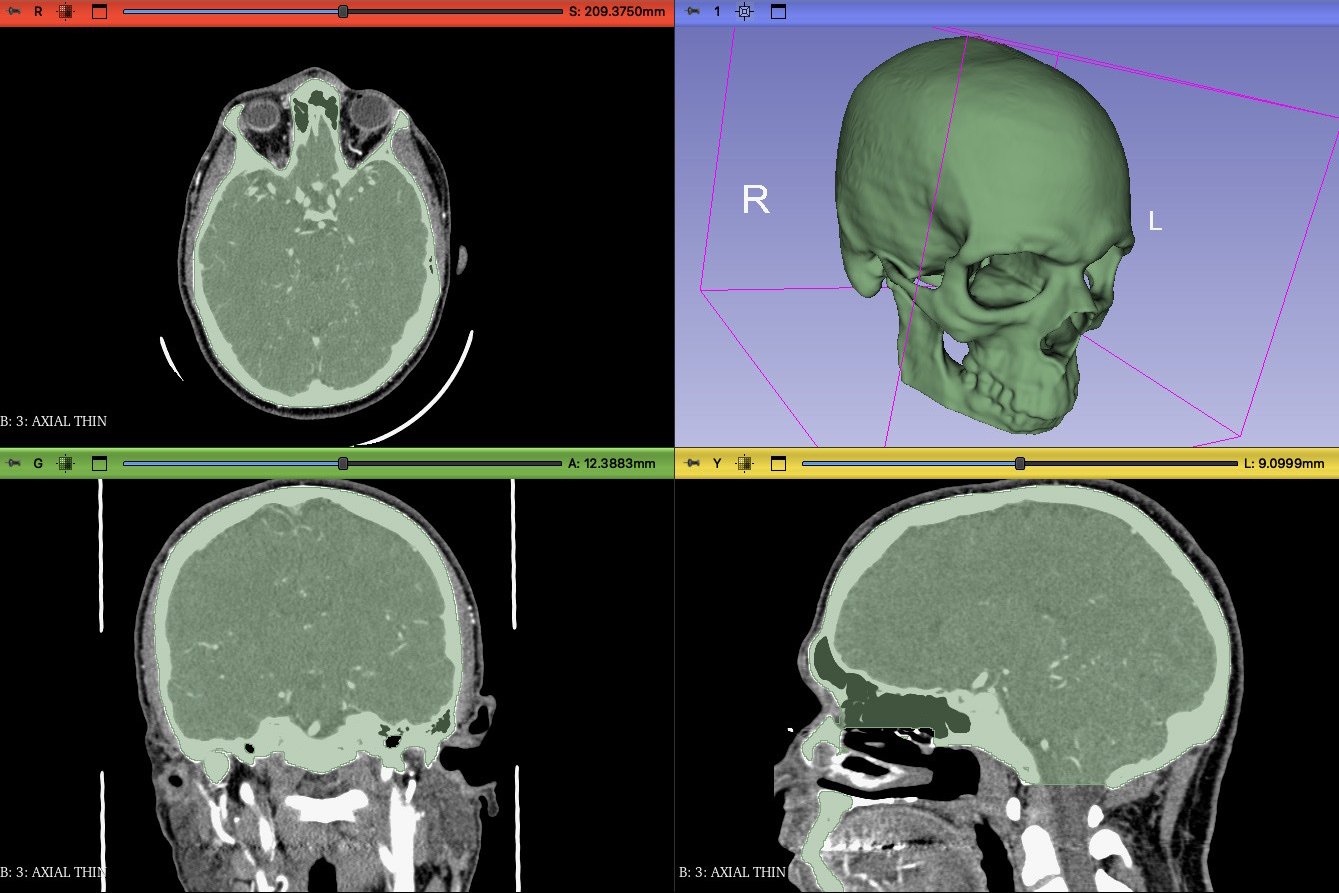
Task: Maximize the green coronal slice view
Action: coord(98,463)
